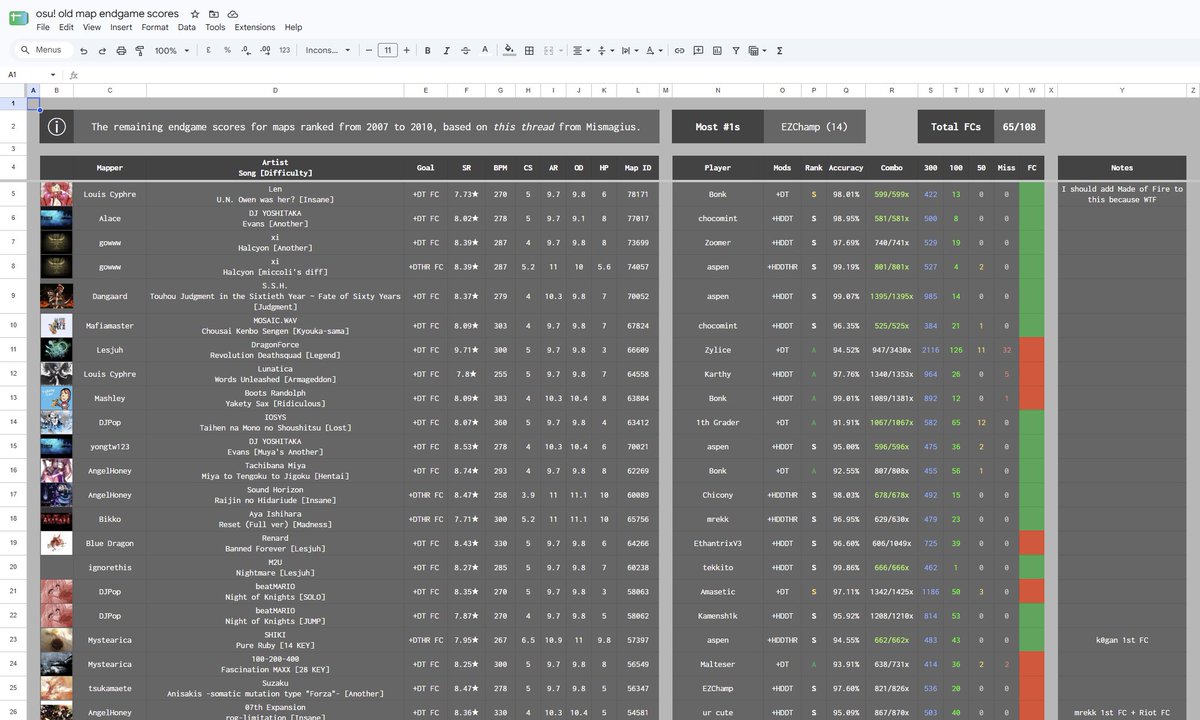
Task: Open the Data menu
Action: point(187,27)
